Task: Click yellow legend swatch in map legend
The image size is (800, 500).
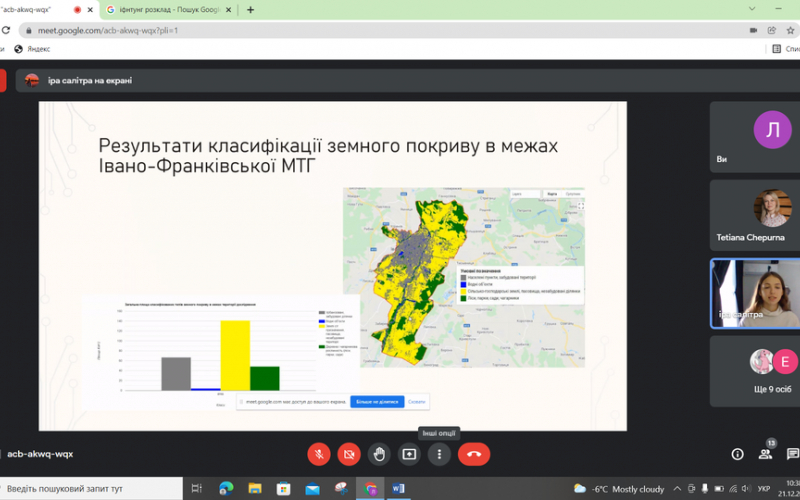Action: coord(463,291)
